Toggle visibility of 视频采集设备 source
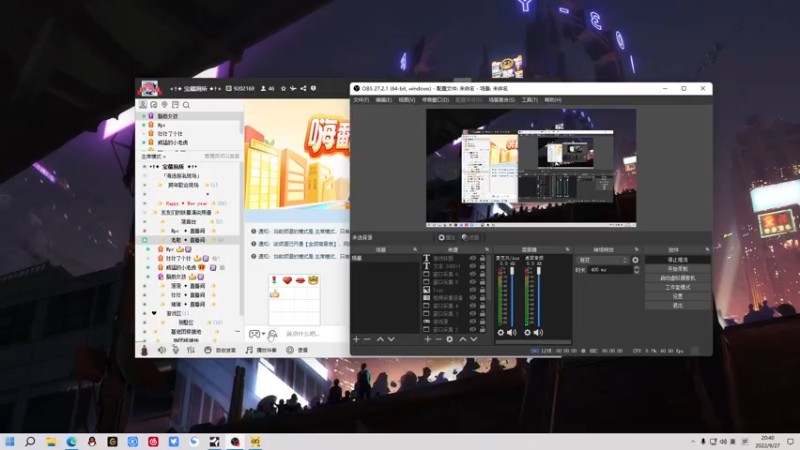Image resolution: width=800 pixels, height=450 pixels. [472, 297]
